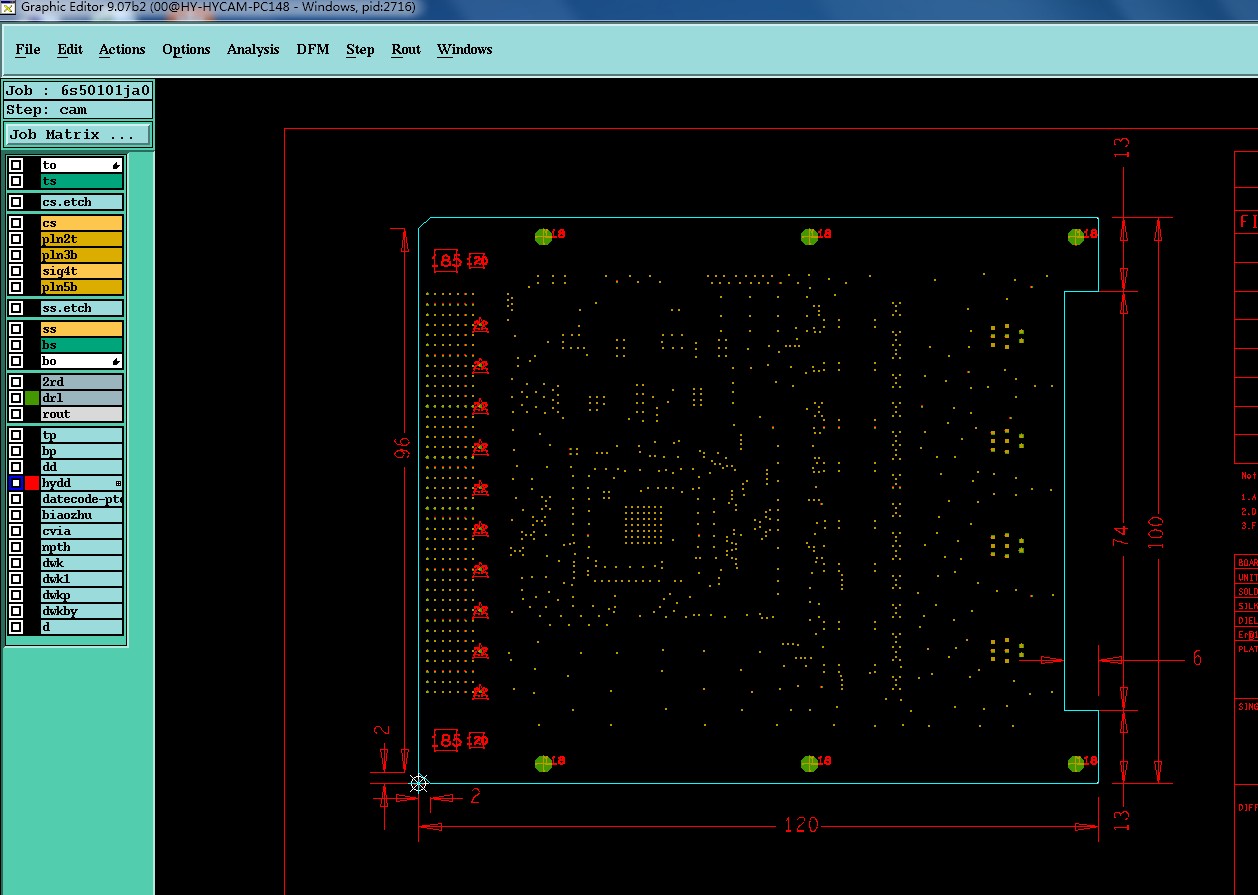Open the Step menu
The width and height of the screenshot is (1258, 895).
(x=360, y=49)
